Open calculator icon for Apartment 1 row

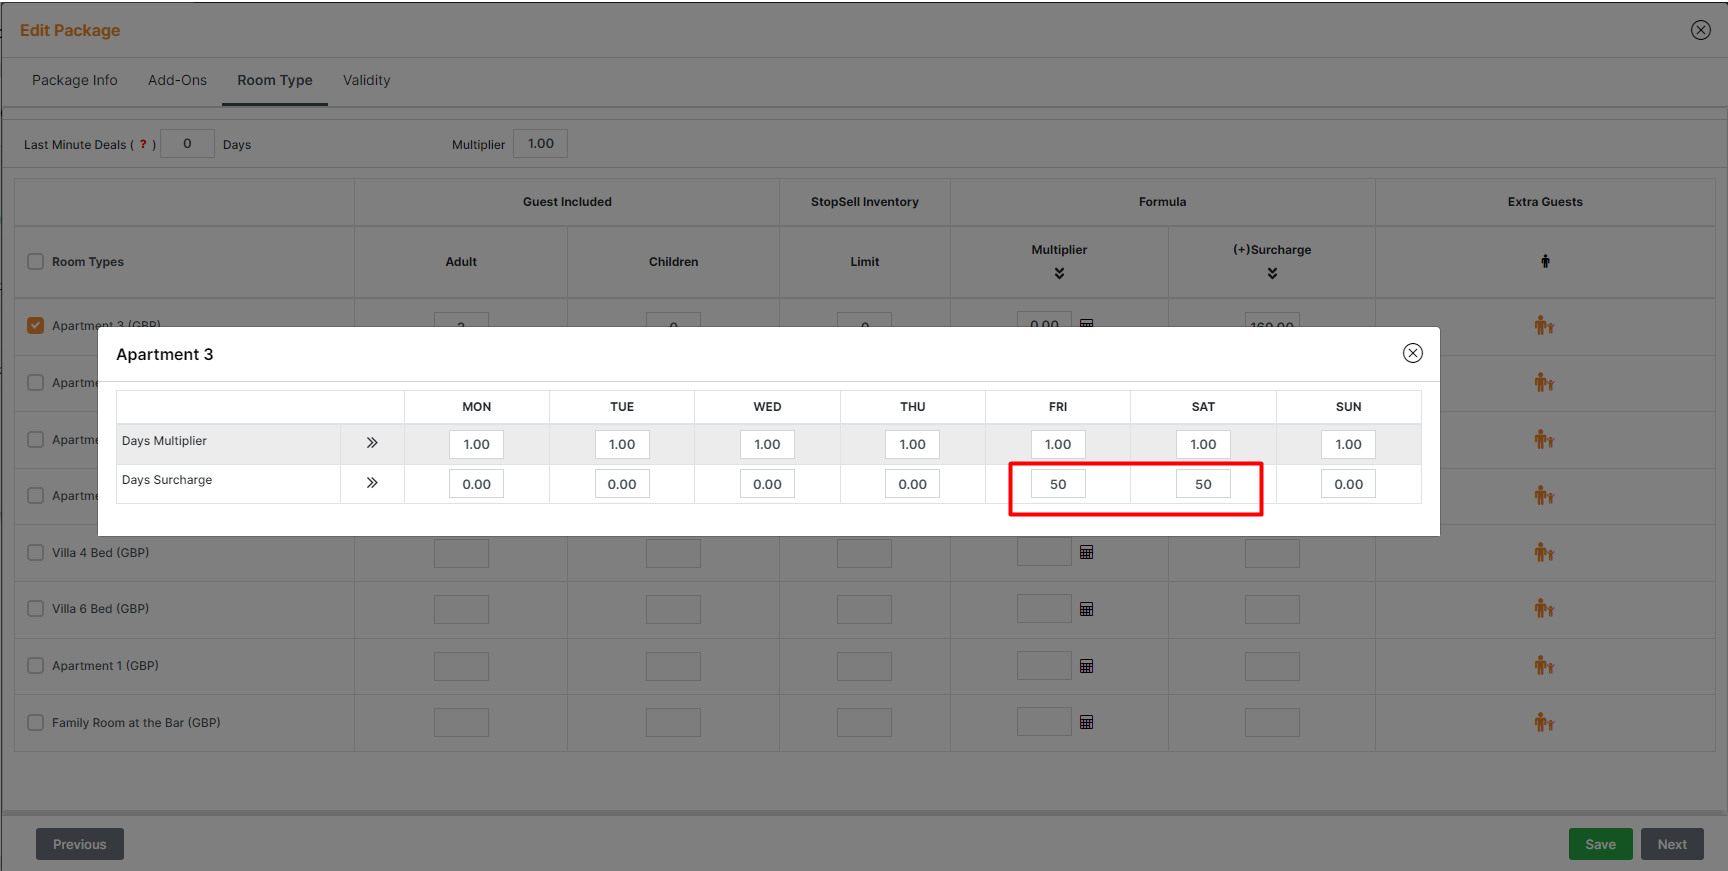1086,666
